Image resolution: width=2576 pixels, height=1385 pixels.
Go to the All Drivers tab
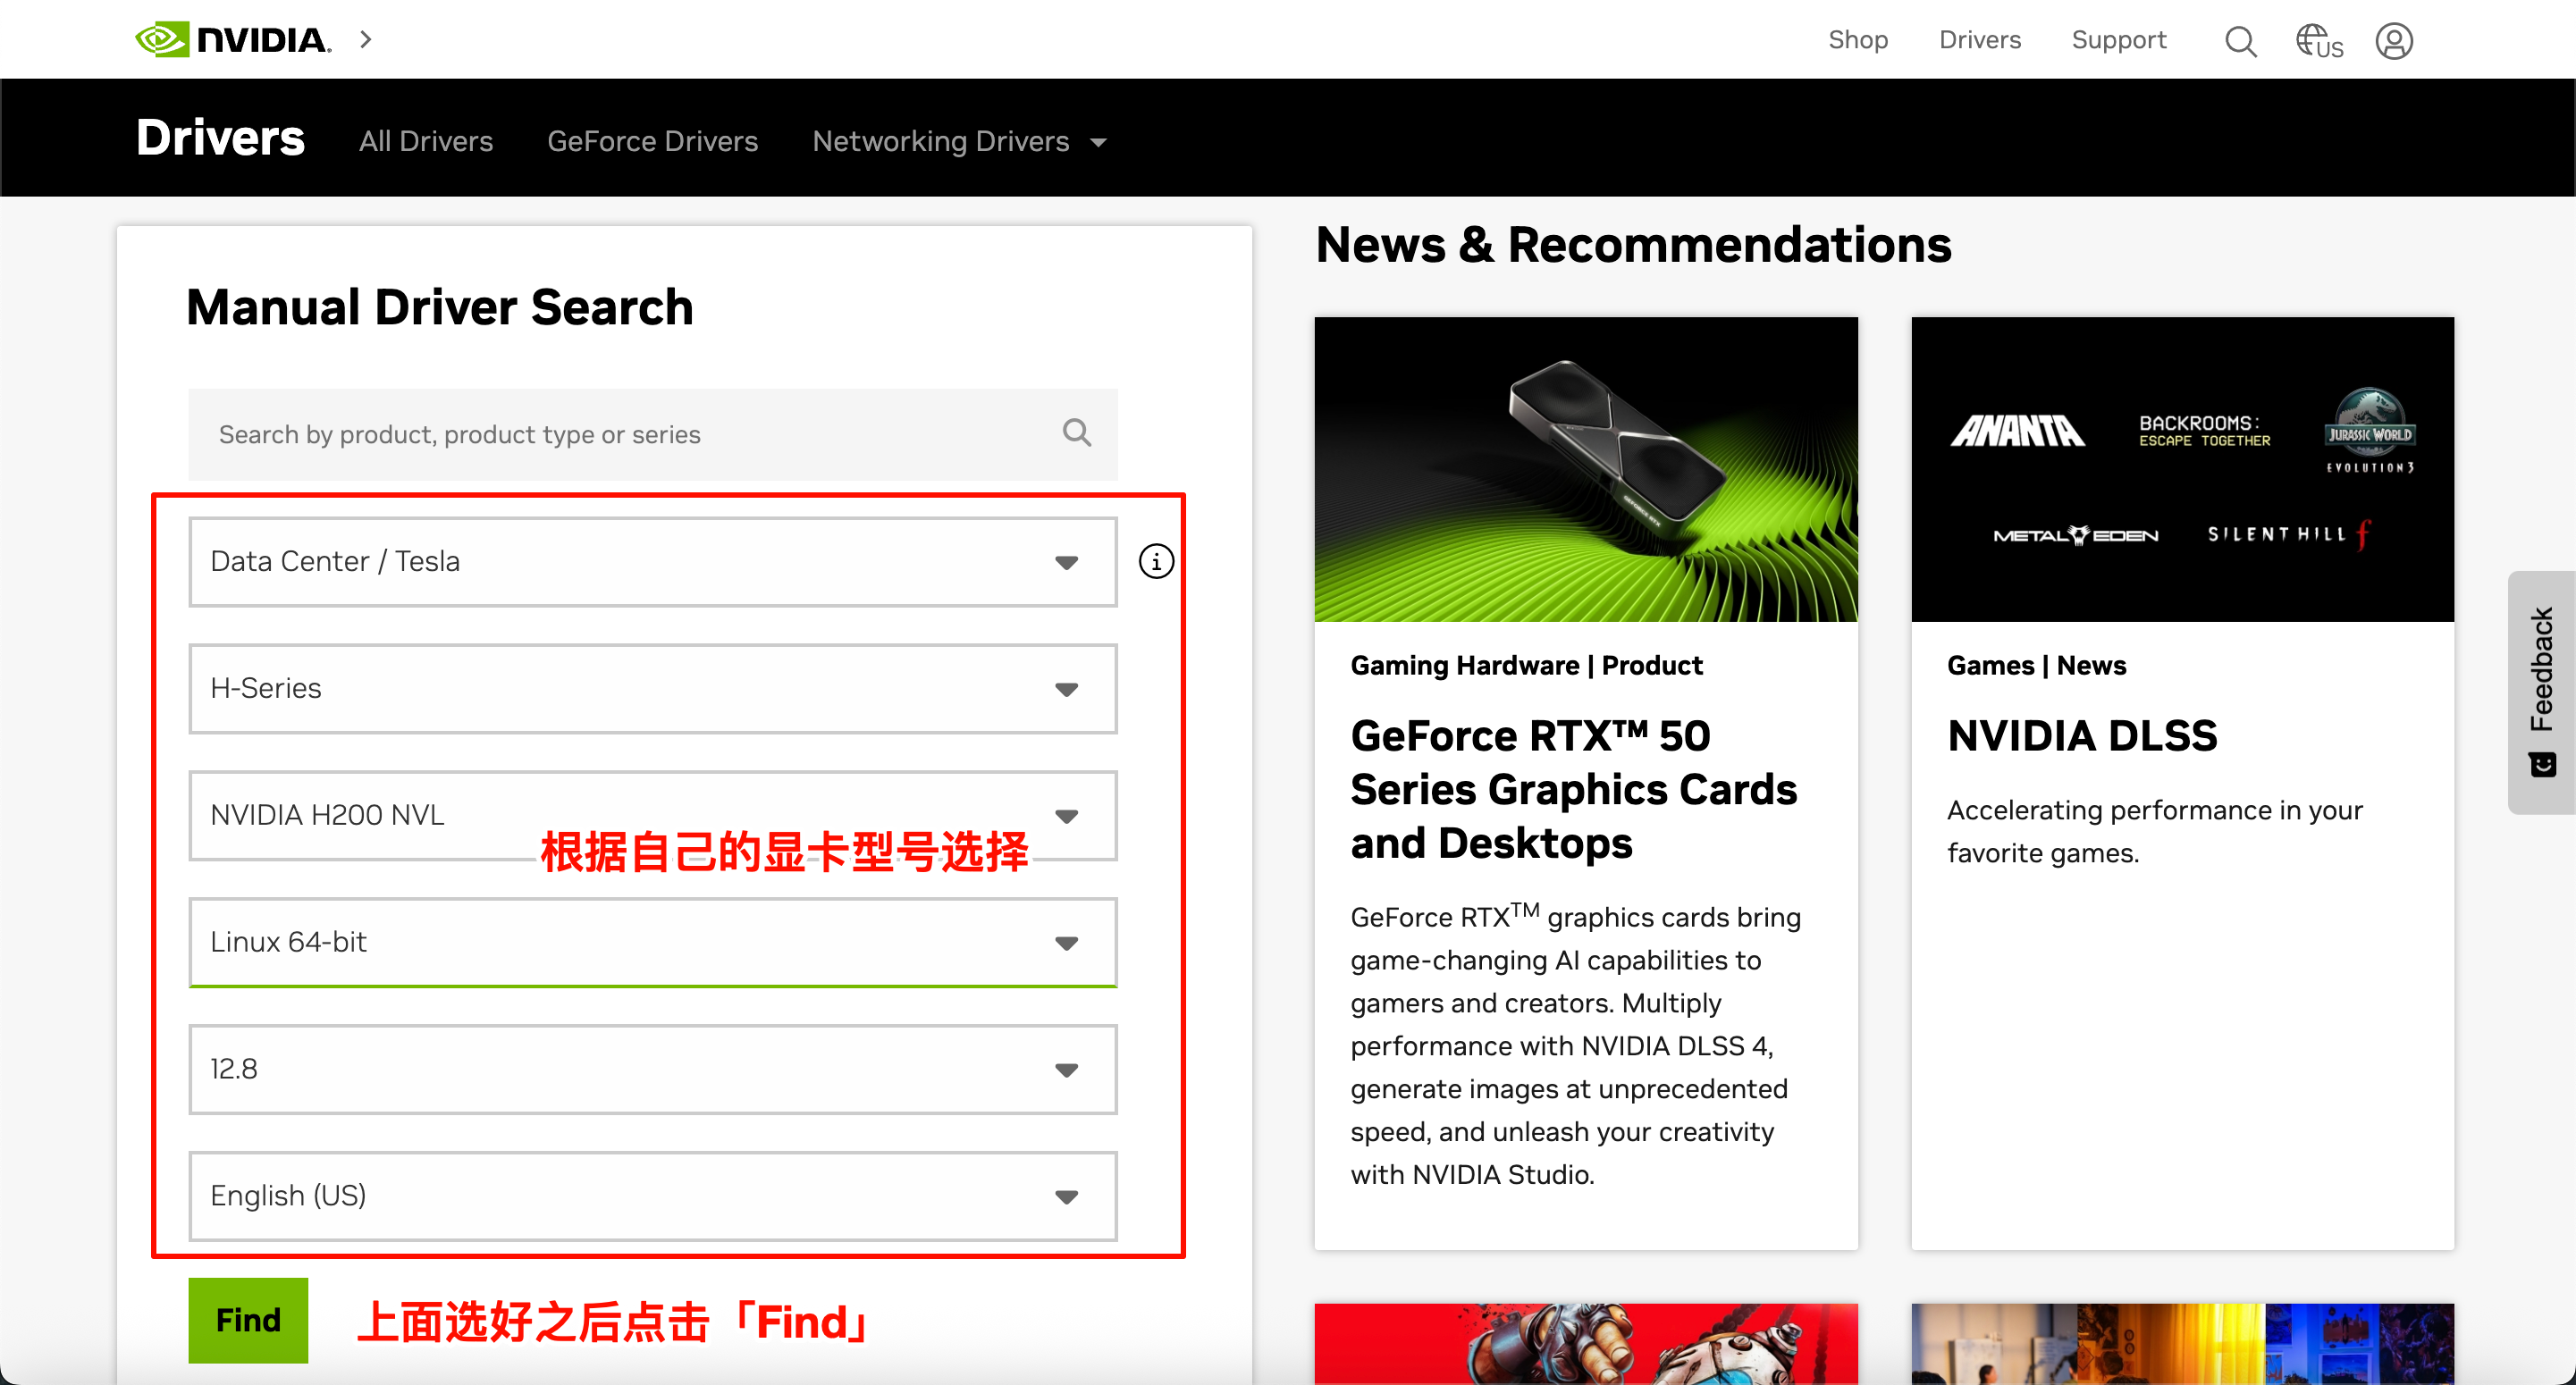426,141
